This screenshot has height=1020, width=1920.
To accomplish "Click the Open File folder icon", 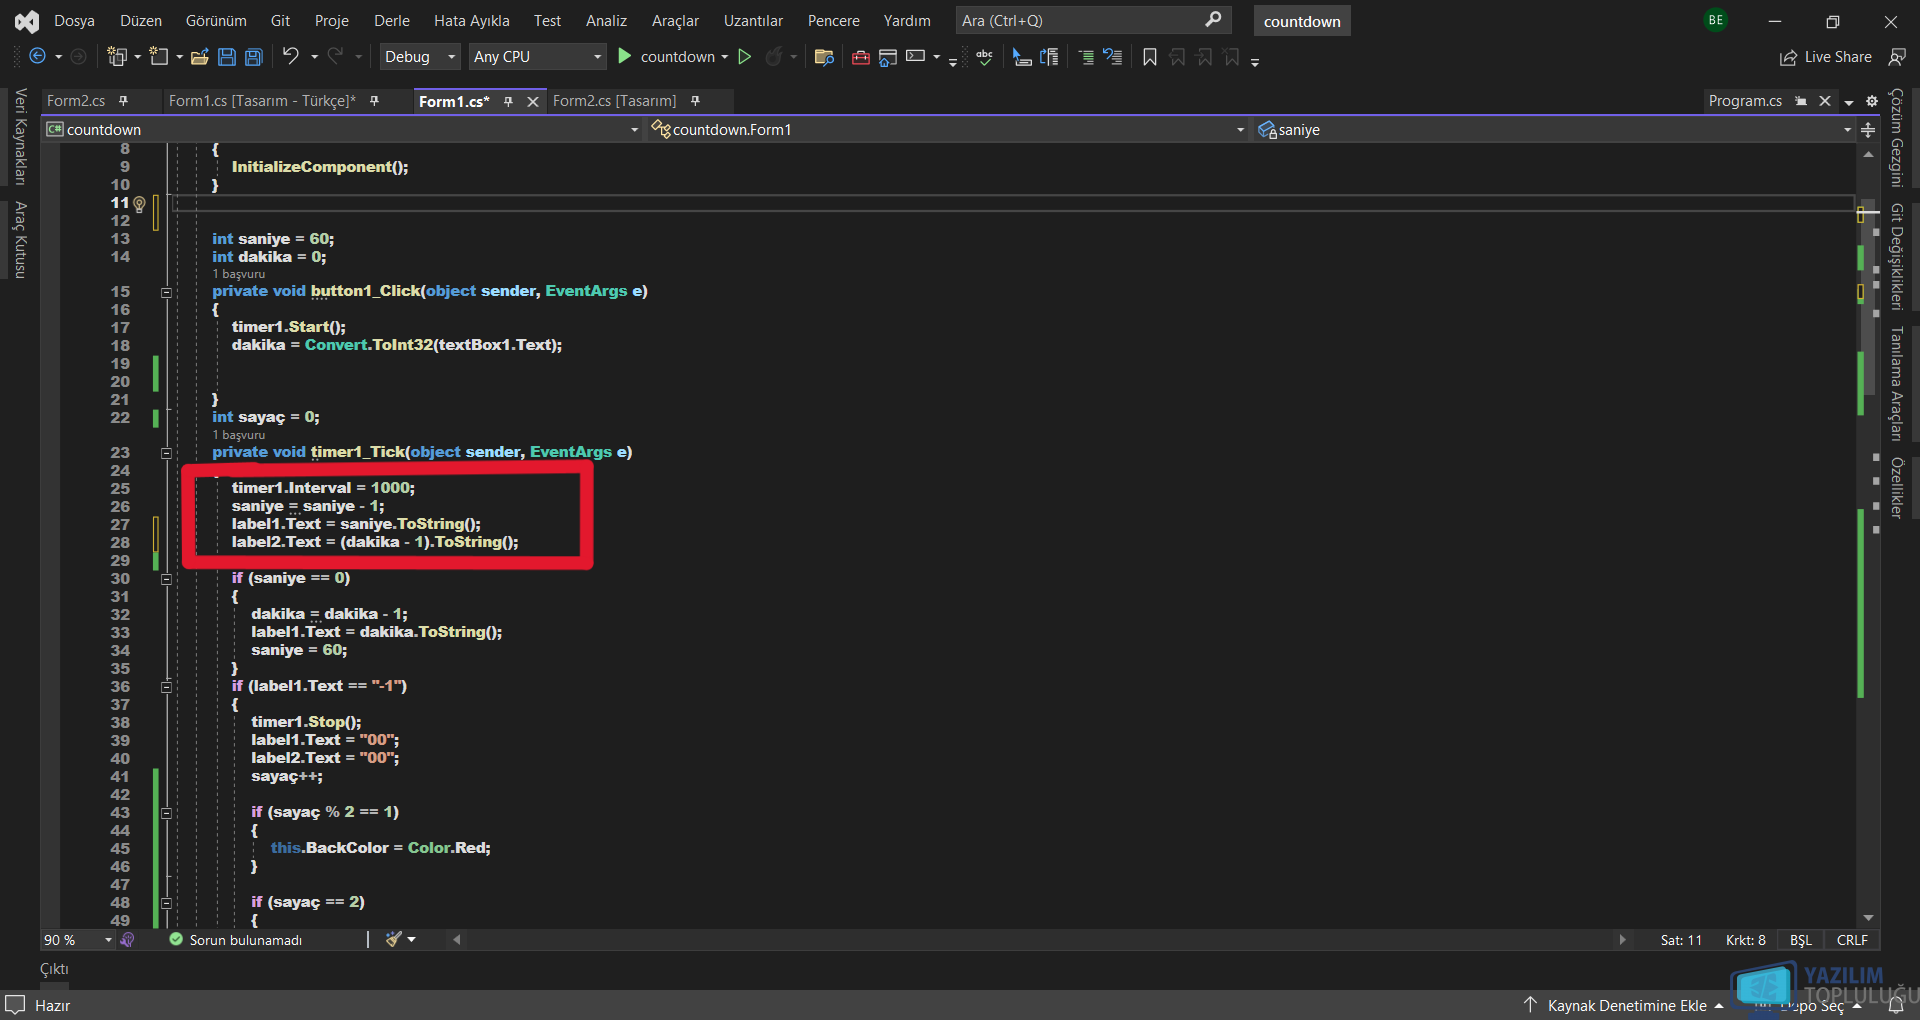I will (x=200, y=57).
